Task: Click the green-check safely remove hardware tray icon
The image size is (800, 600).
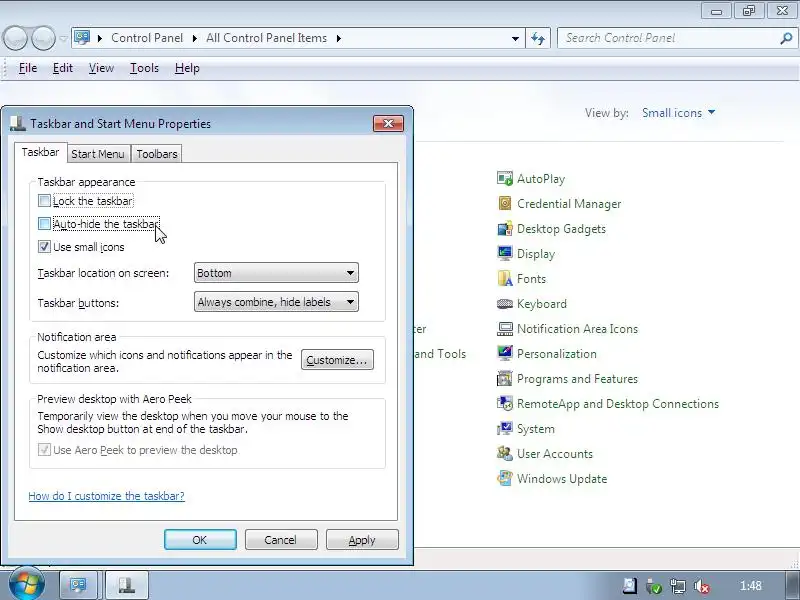Action: pyautogui.click(x=654, y=586)
